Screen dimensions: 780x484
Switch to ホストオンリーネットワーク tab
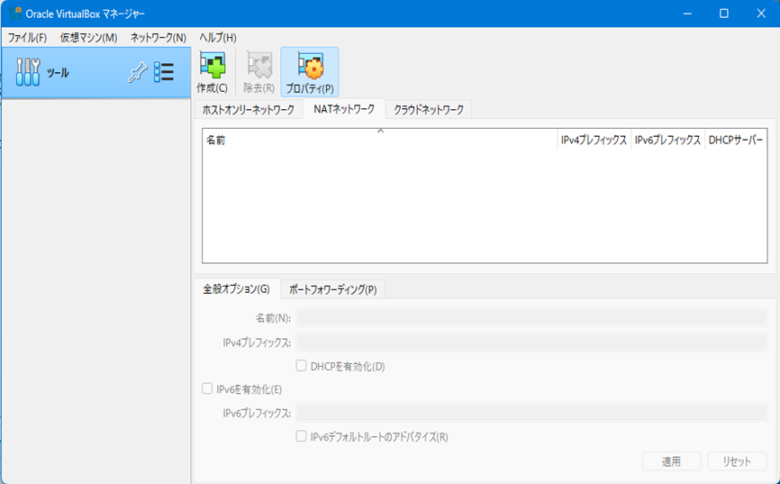[248, 109]
